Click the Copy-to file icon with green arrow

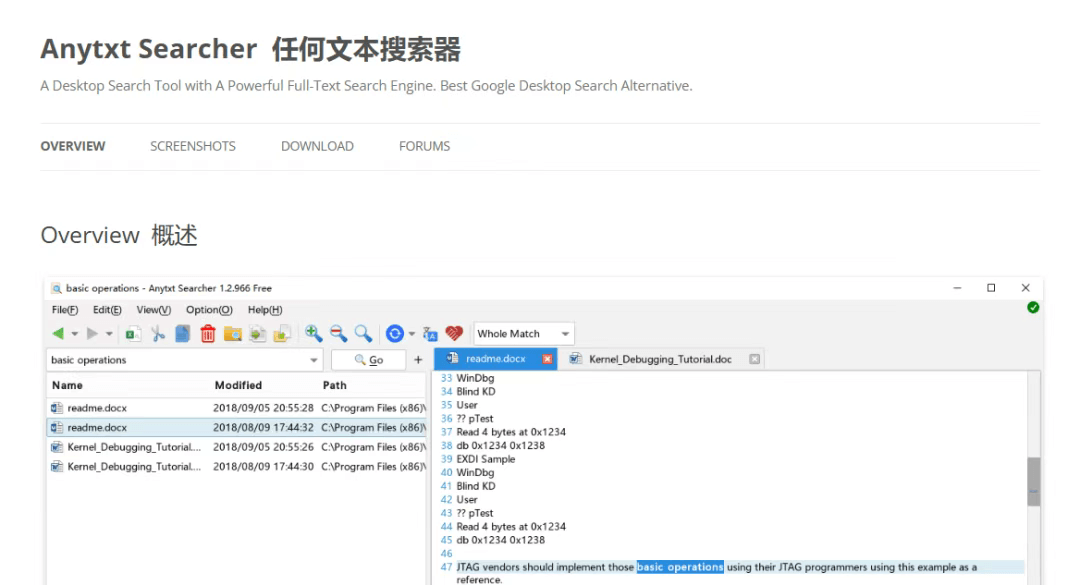coord(258,334)
